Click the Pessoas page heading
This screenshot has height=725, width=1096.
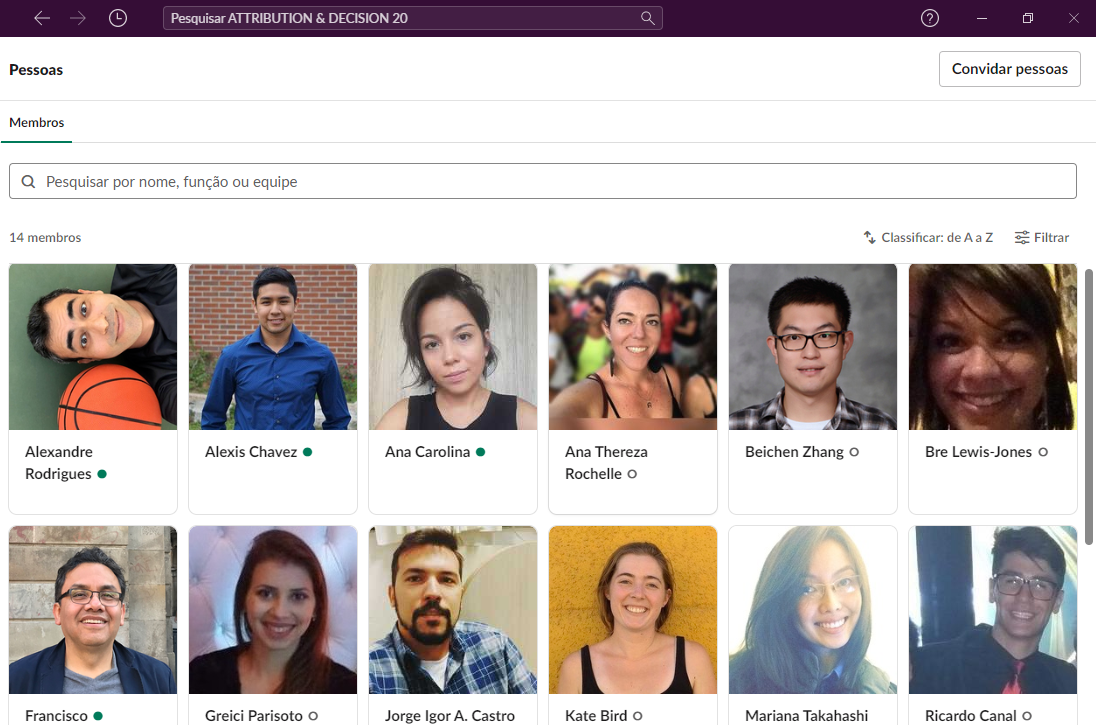36,70
